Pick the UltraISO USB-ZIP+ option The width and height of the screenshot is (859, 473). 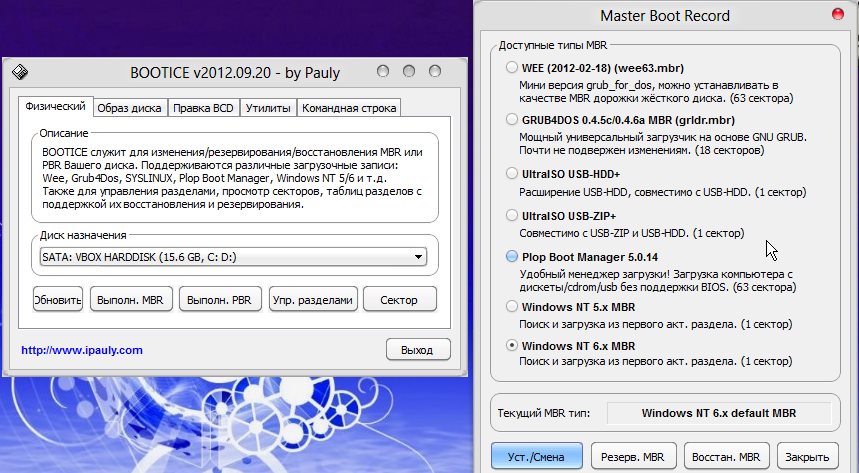pos(513,215)
